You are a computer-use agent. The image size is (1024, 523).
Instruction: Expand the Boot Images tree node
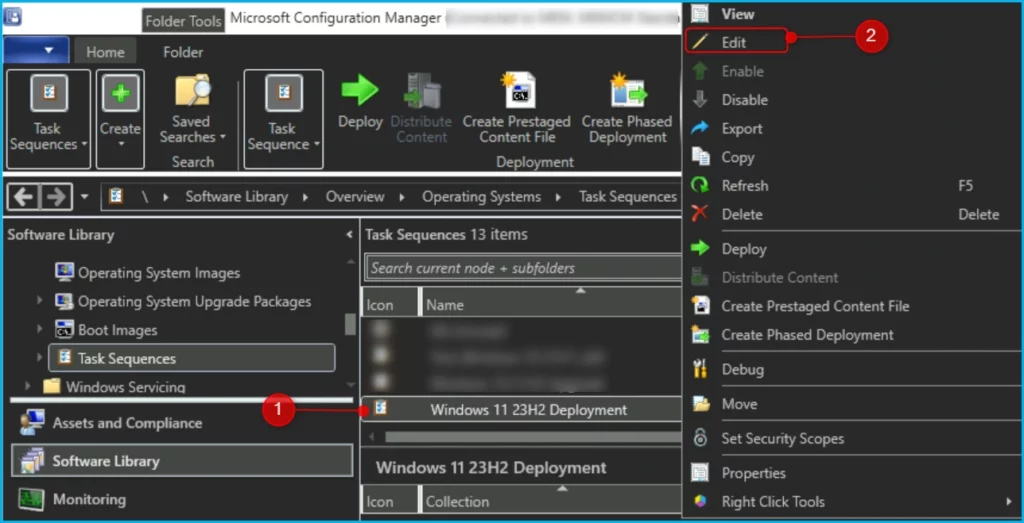[40, 330]
